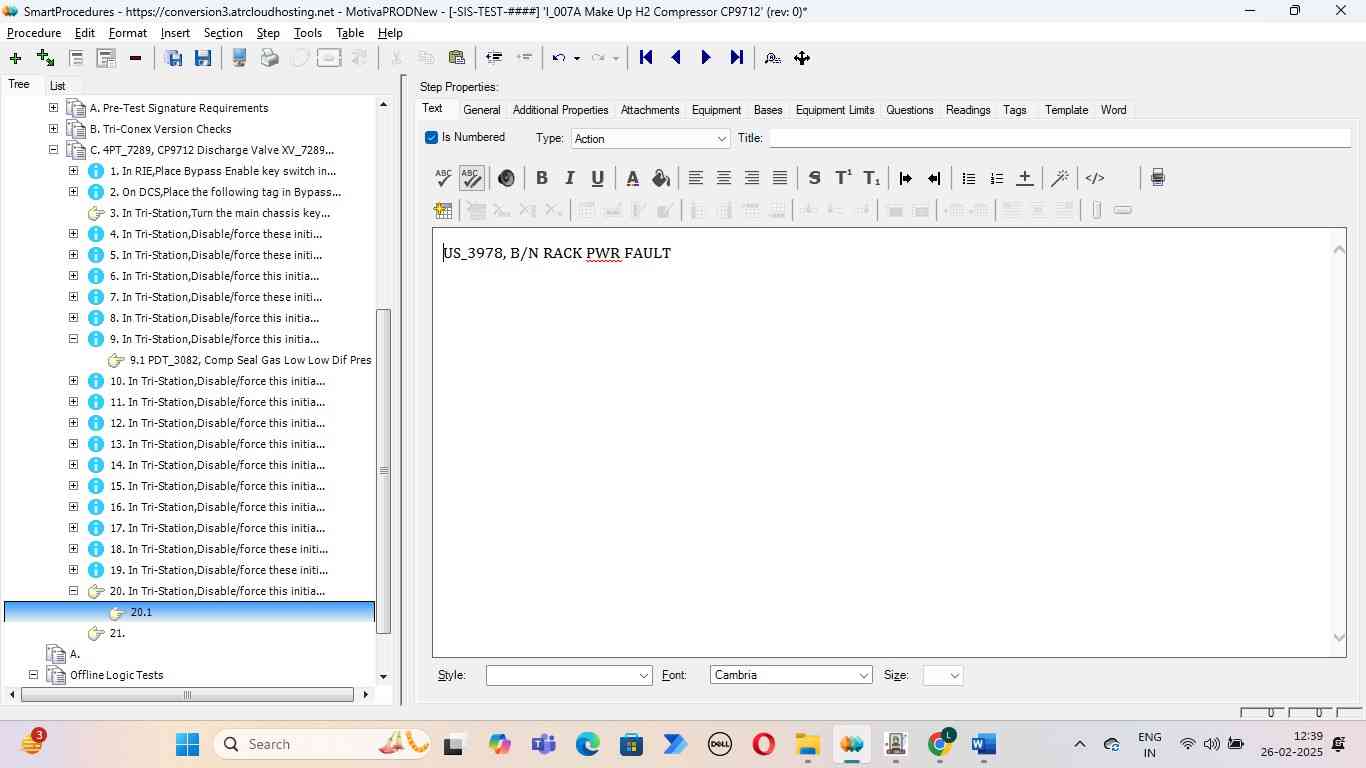Expand section A. Pre-Test Signature Requirements
The height and width of the screenshot is (768, 1366).
tap(53, 108)
